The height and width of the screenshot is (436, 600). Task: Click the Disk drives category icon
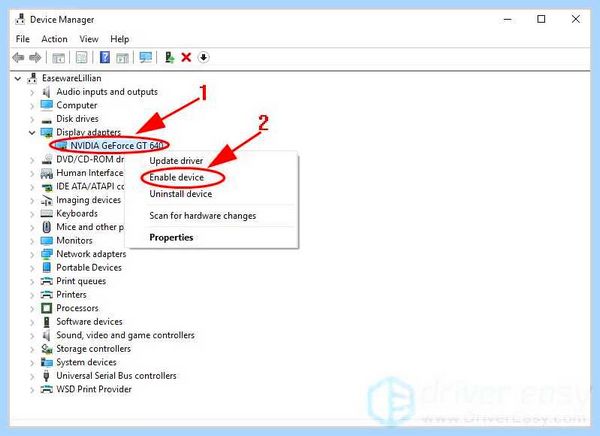coord(46,119)
